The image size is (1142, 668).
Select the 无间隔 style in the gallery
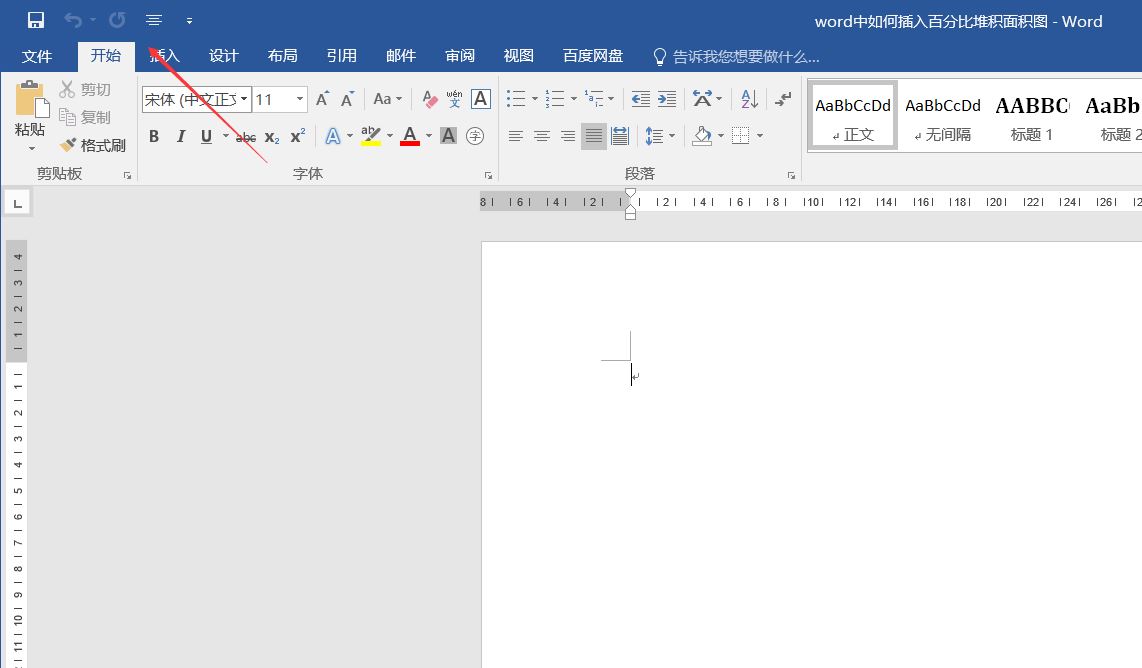(x=942, y=114)
